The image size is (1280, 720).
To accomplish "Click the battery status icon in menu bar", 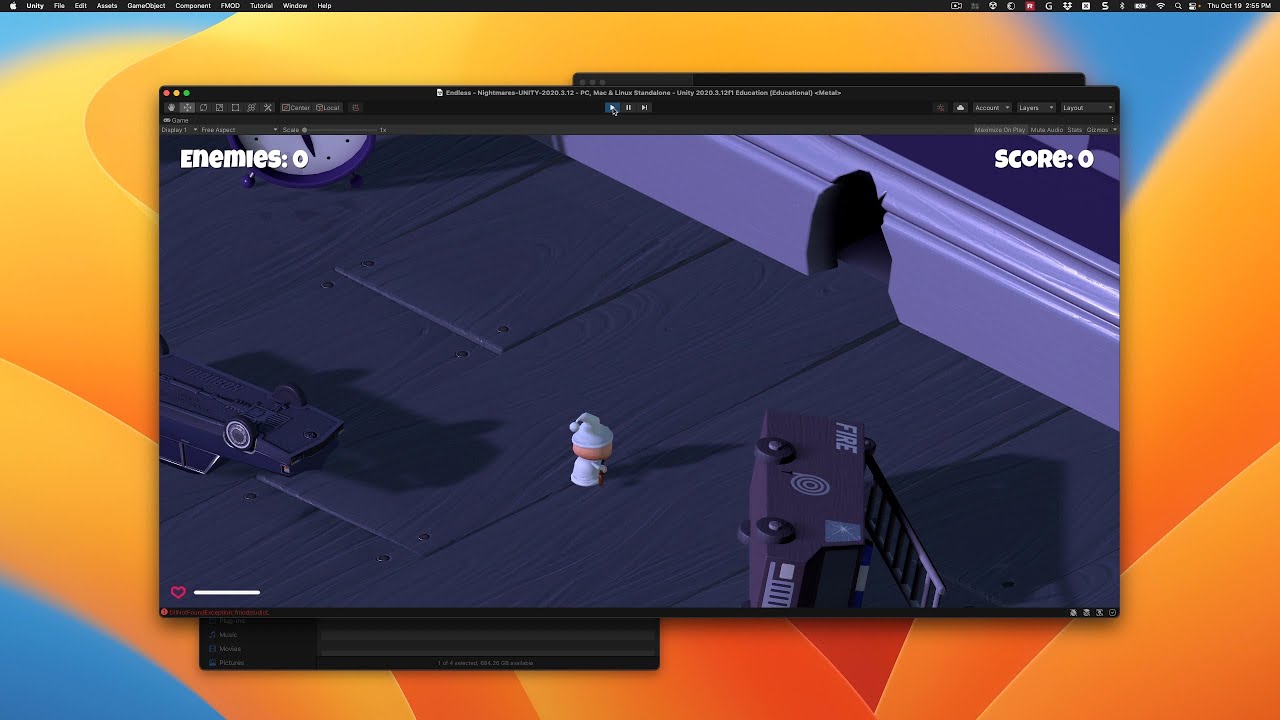I will pos(1141,6).
